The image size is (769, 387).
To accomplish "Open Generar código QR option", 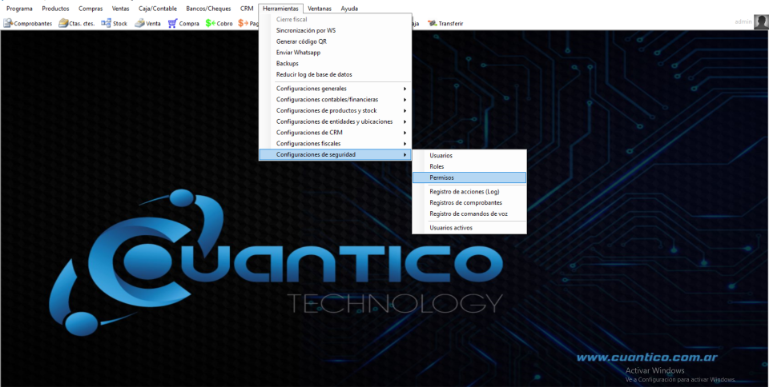I will [335, 42].
